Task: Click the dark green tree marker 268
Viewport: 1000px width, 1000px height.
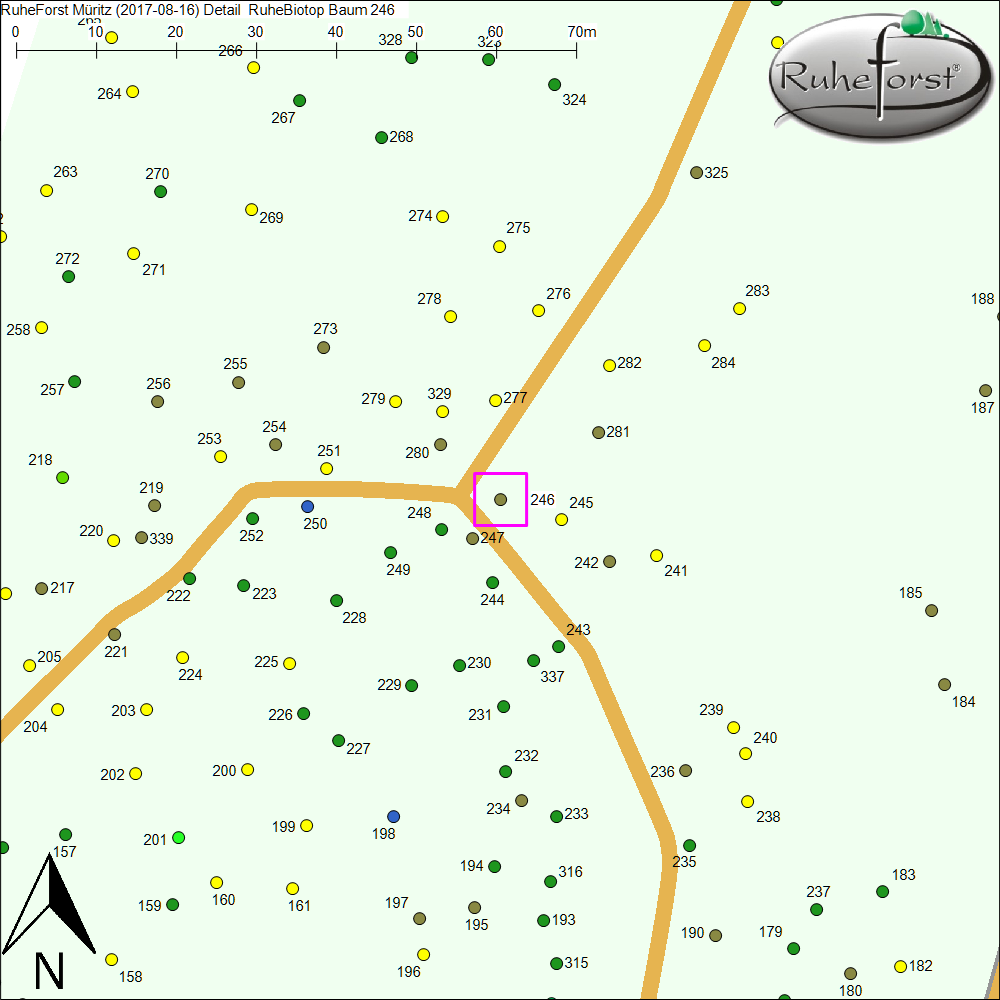Action: [381, 137]
